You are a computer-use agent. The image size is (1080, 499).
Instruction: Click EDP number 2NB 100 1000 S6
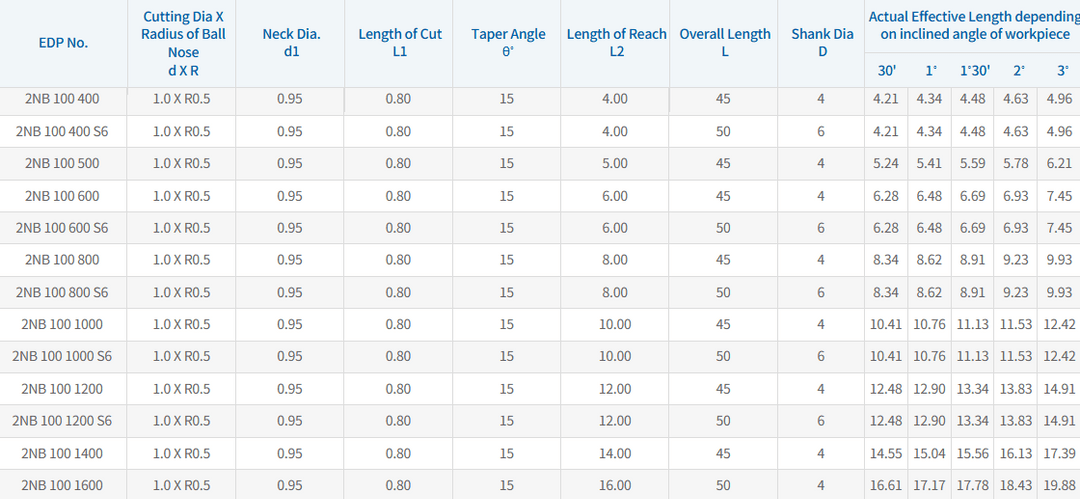pyautogui.click(x=62, y=356)
